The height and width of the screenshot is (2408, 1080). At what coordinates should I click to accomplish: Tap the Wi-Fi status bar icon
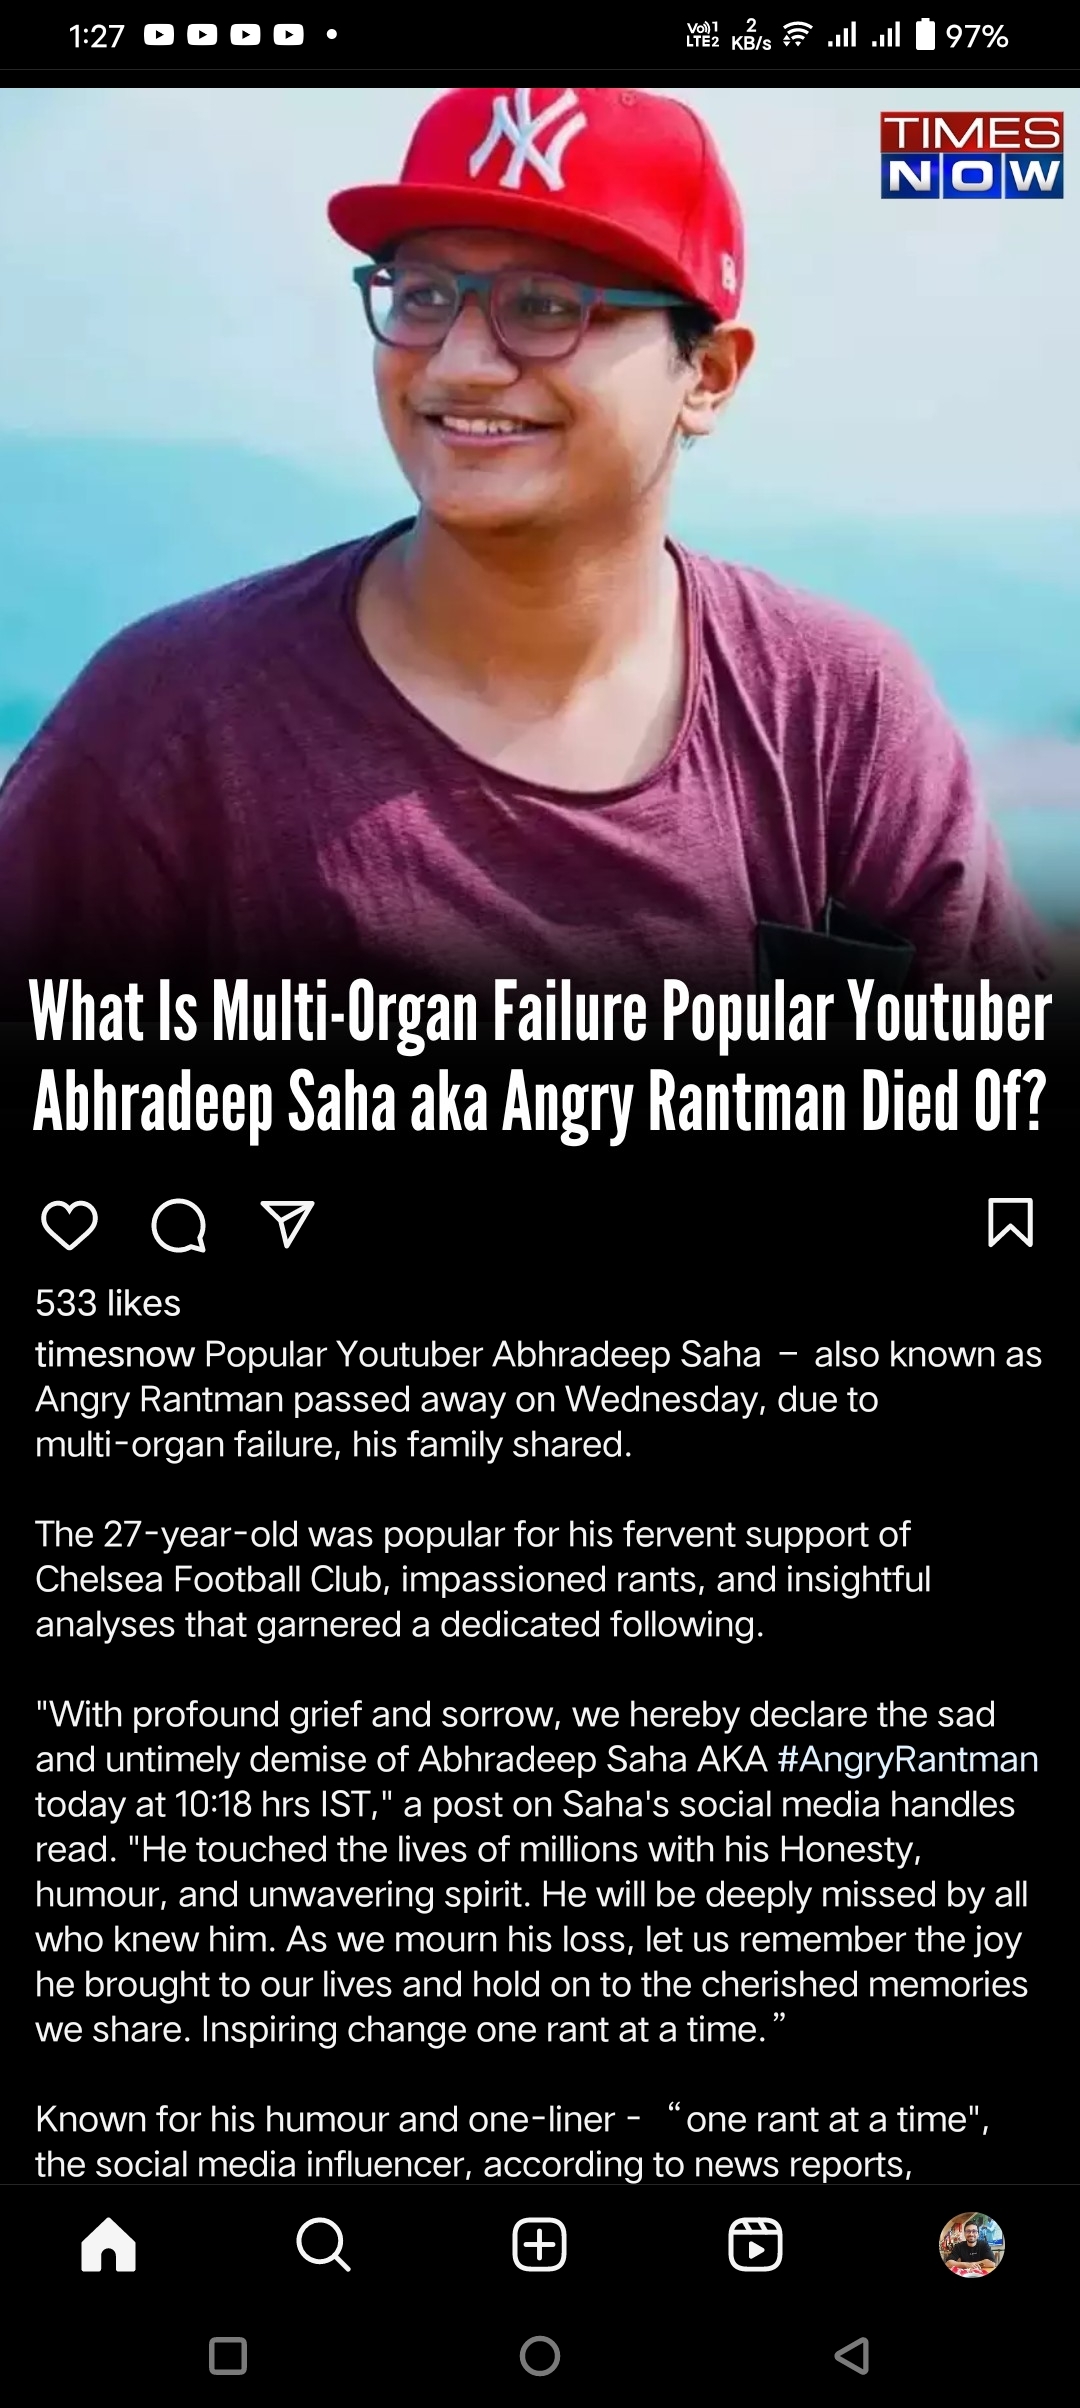coord(797,36)
